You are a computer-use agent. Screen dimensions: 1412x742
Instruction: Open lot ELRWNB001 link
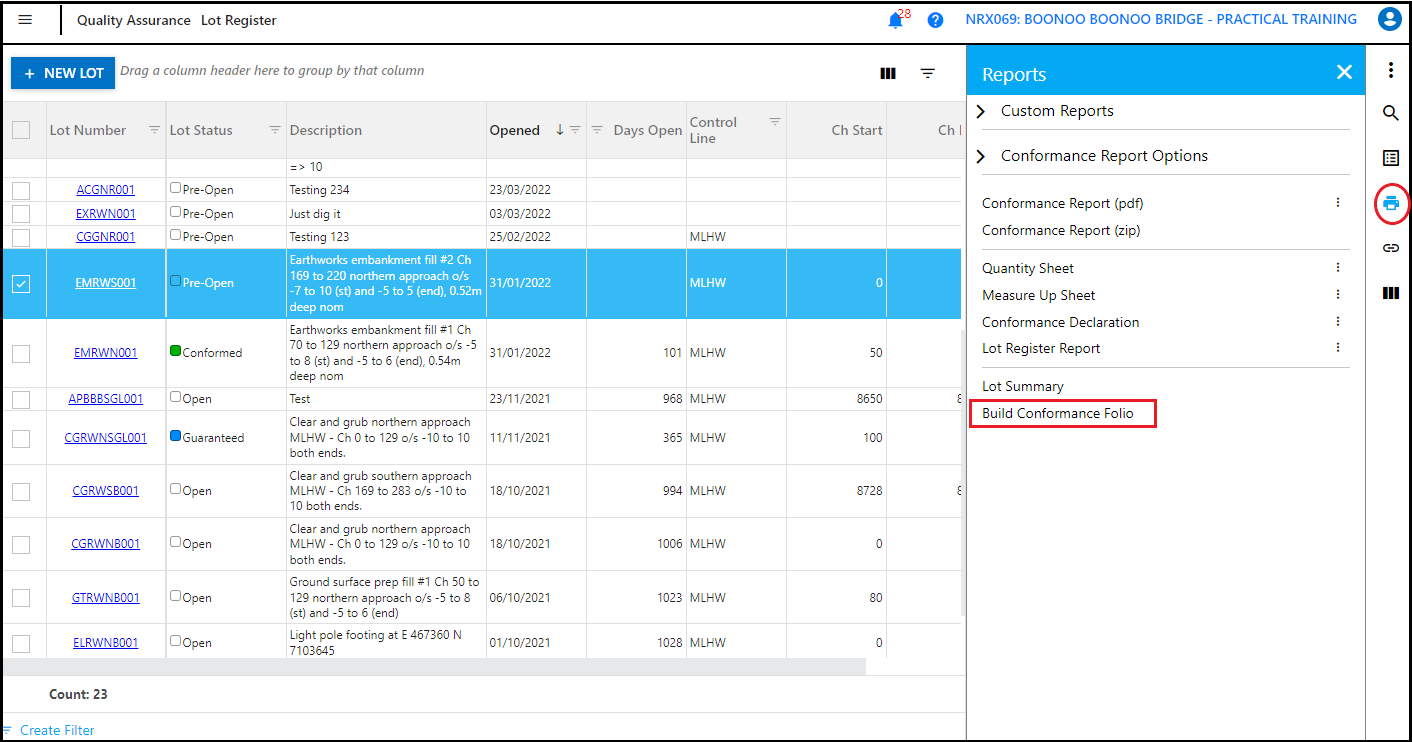106,643
